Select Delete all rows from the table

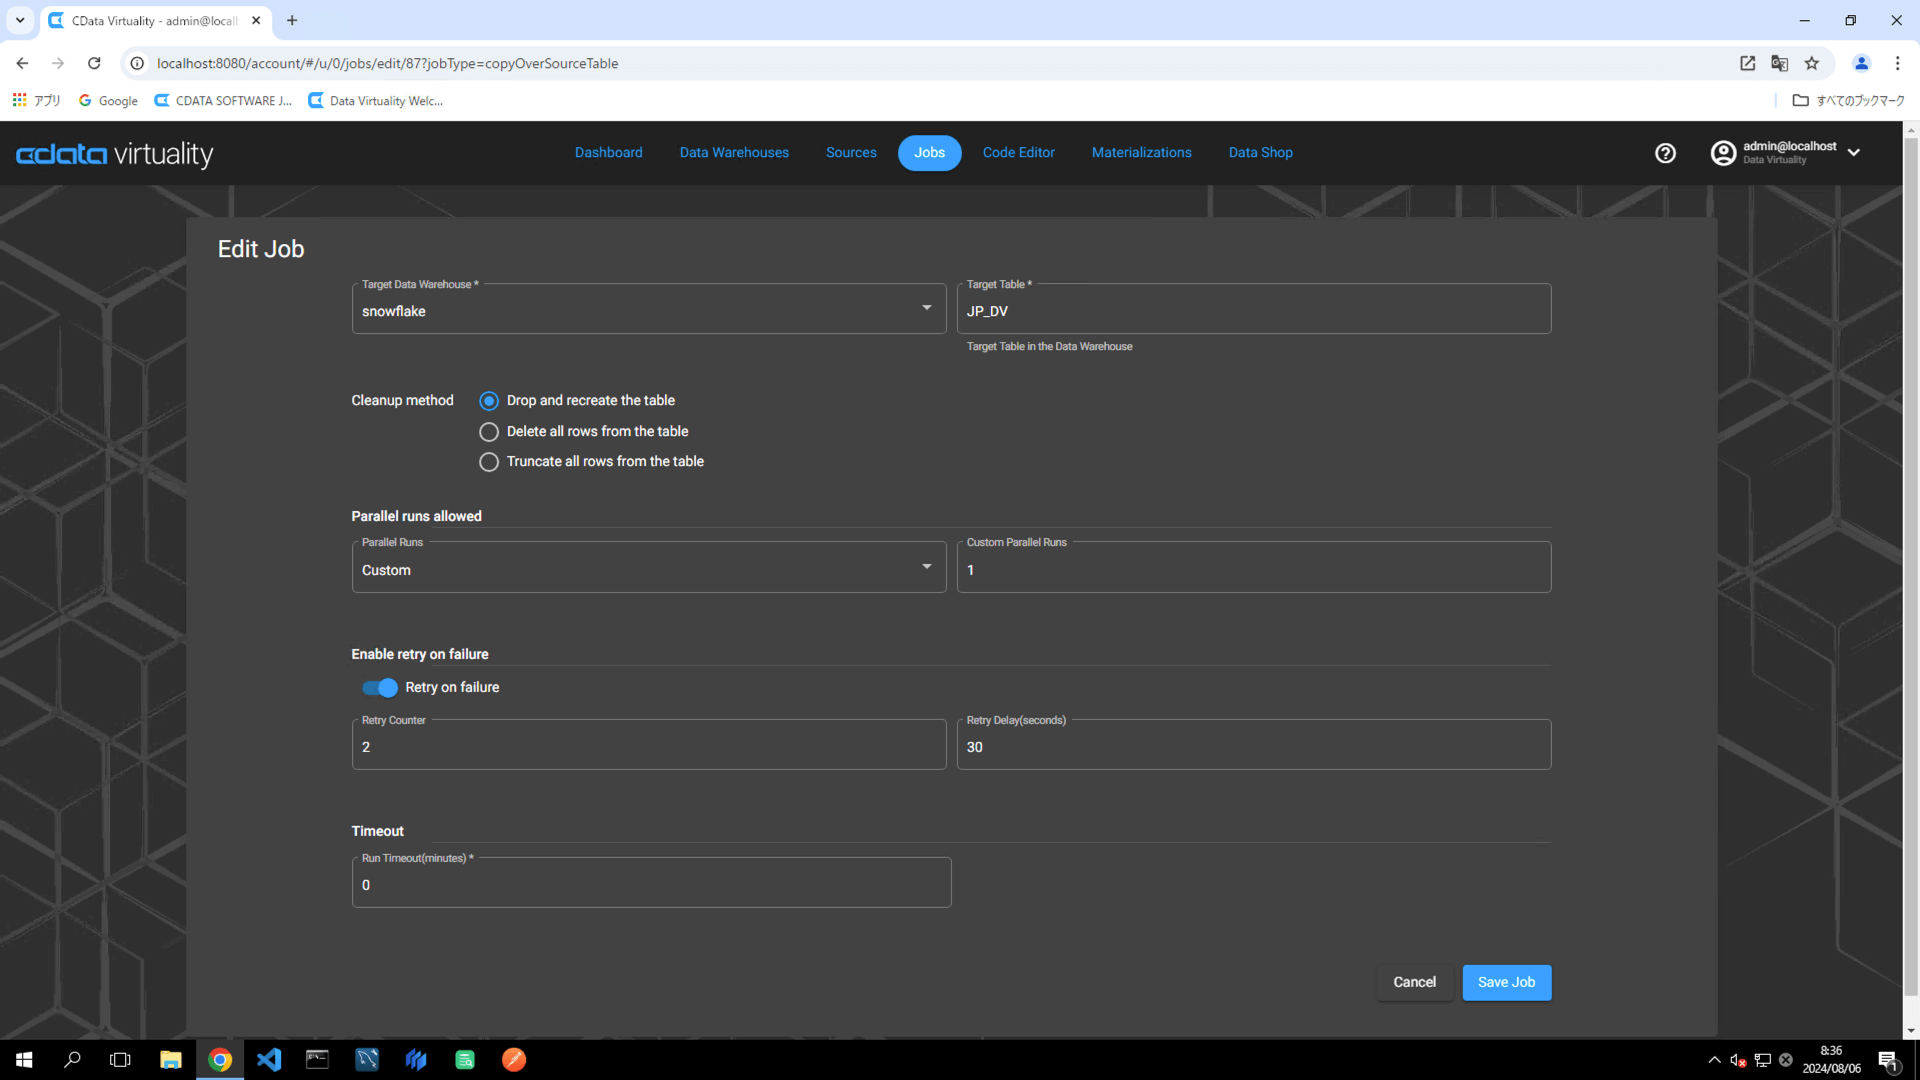[x=489, y=432]
